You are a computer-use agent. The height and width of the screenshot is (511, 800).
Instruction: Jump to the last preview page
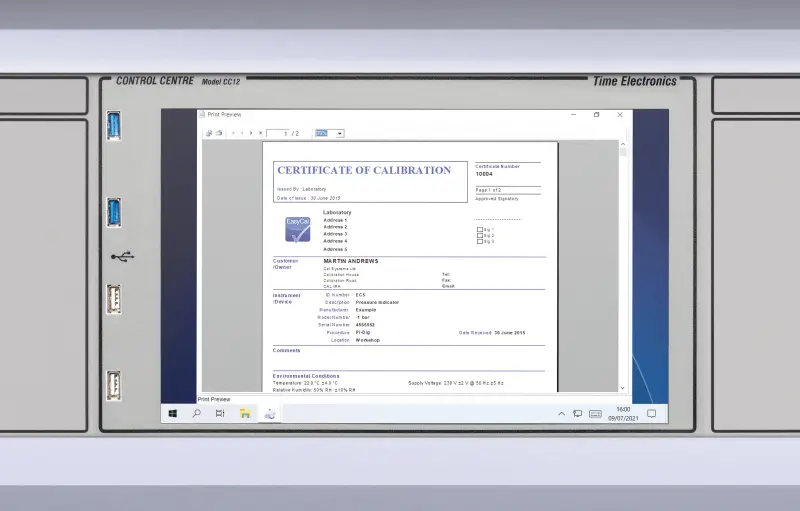[260, 133]
